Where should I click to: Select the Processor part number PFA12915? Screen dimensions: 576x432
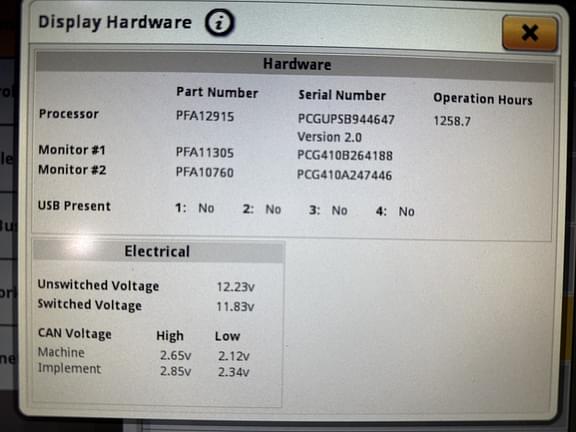click(x=205, y=116)
